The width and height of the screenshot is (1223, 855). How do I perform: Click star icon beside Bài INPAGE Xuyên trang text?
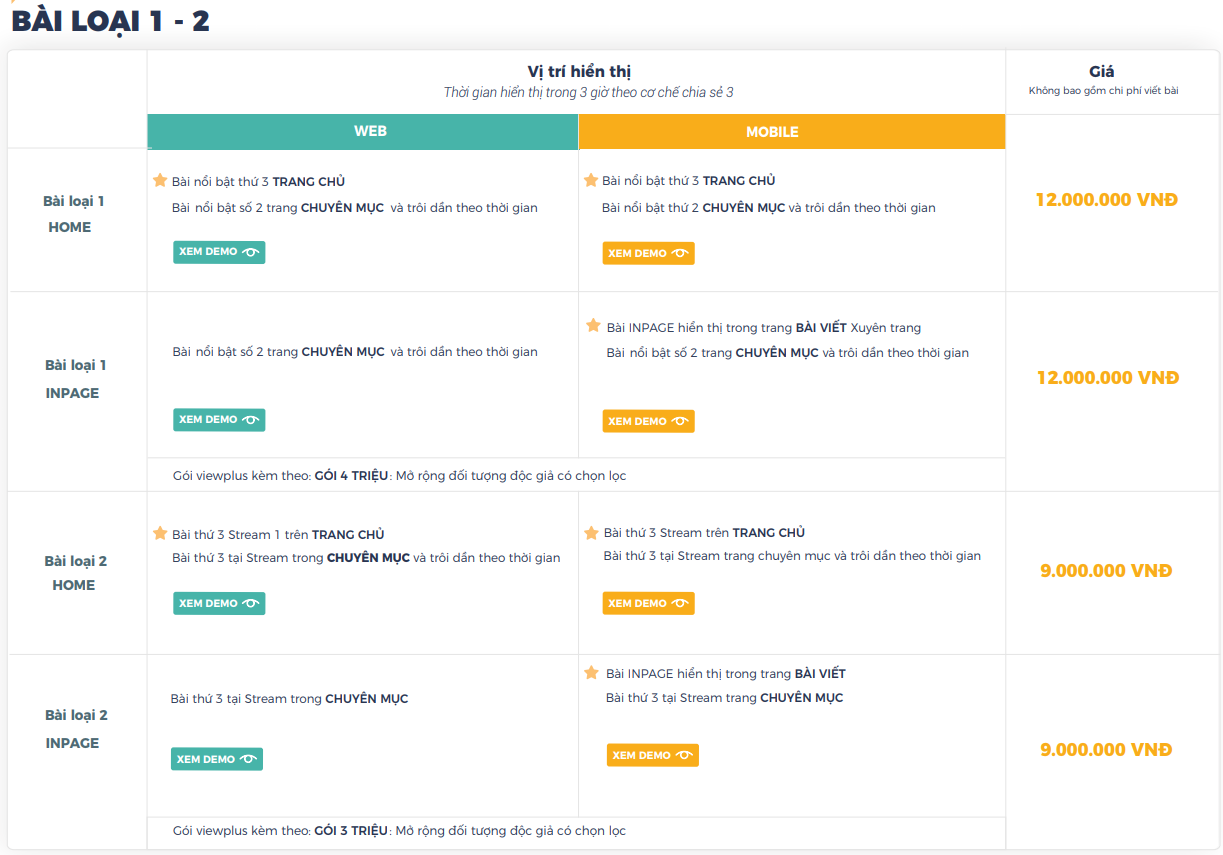coord(593,326)
